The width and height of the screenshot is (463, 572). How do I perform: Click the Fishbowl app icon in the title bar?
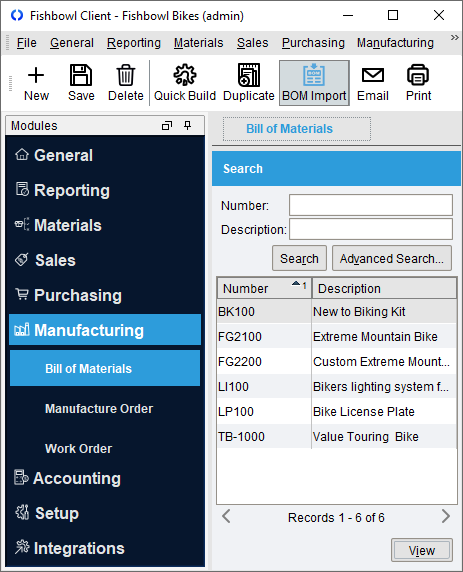point(17,15)
